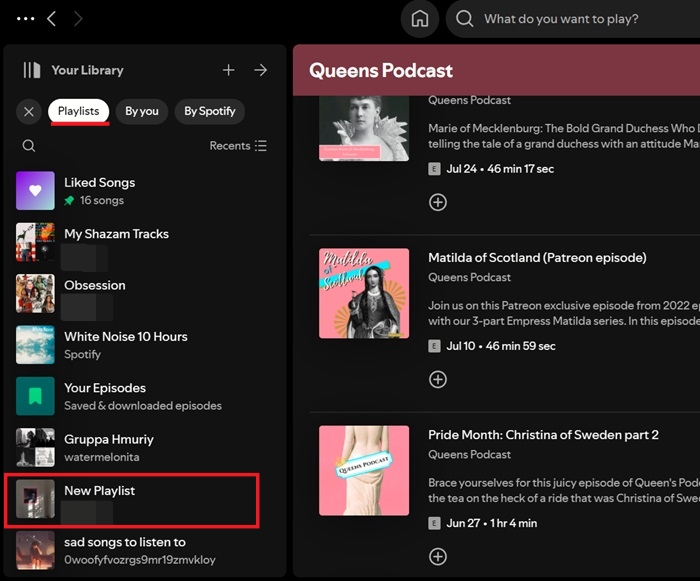Clear filters with the X button
700x581 pixels.
pyautogui.click(x=29, y=111)
